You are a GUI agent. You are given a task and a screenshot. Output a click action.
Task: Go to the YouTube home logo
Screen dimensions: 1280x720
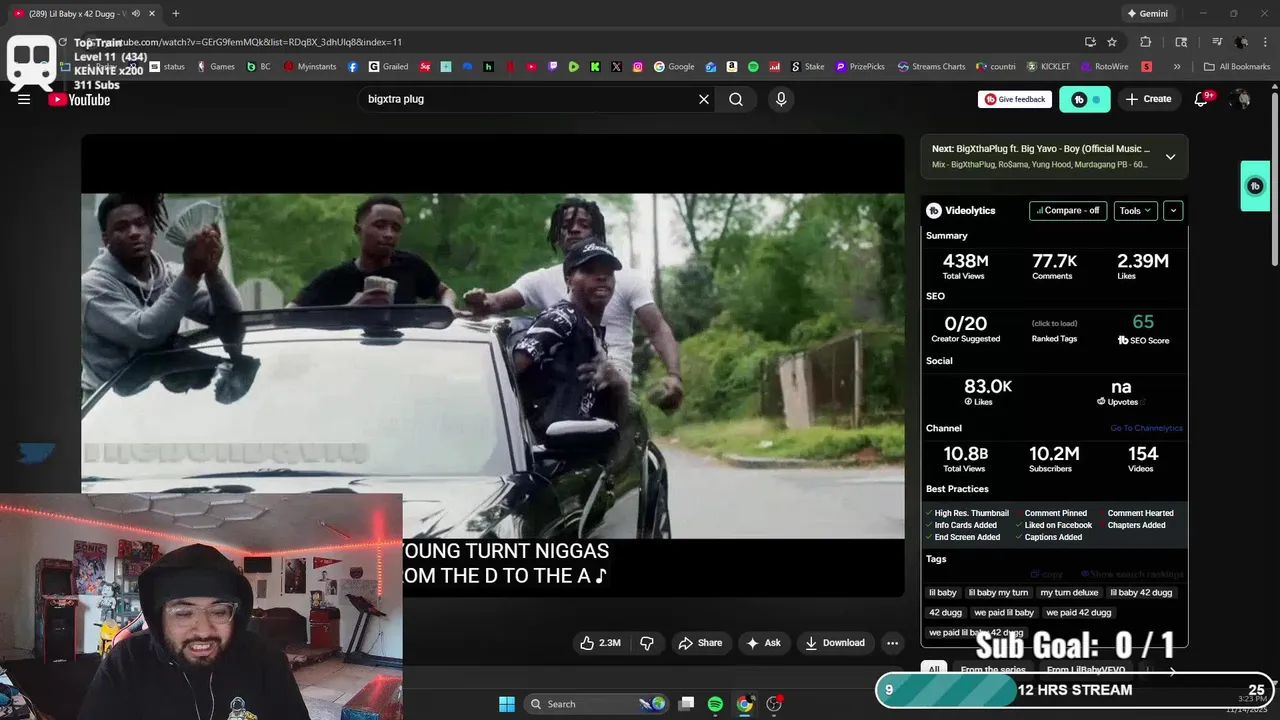(x=79, y=100)
